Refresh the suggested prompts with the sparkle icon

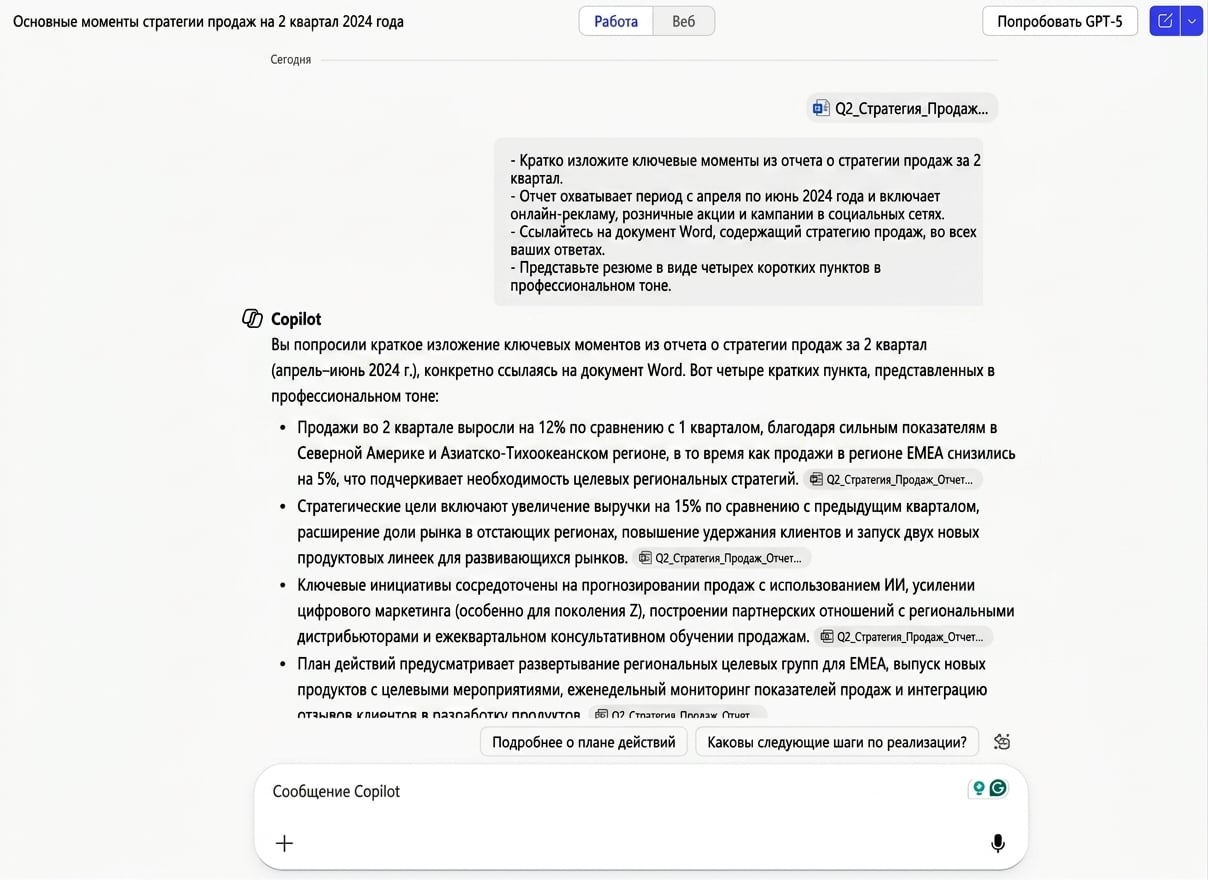[1002, 742]
